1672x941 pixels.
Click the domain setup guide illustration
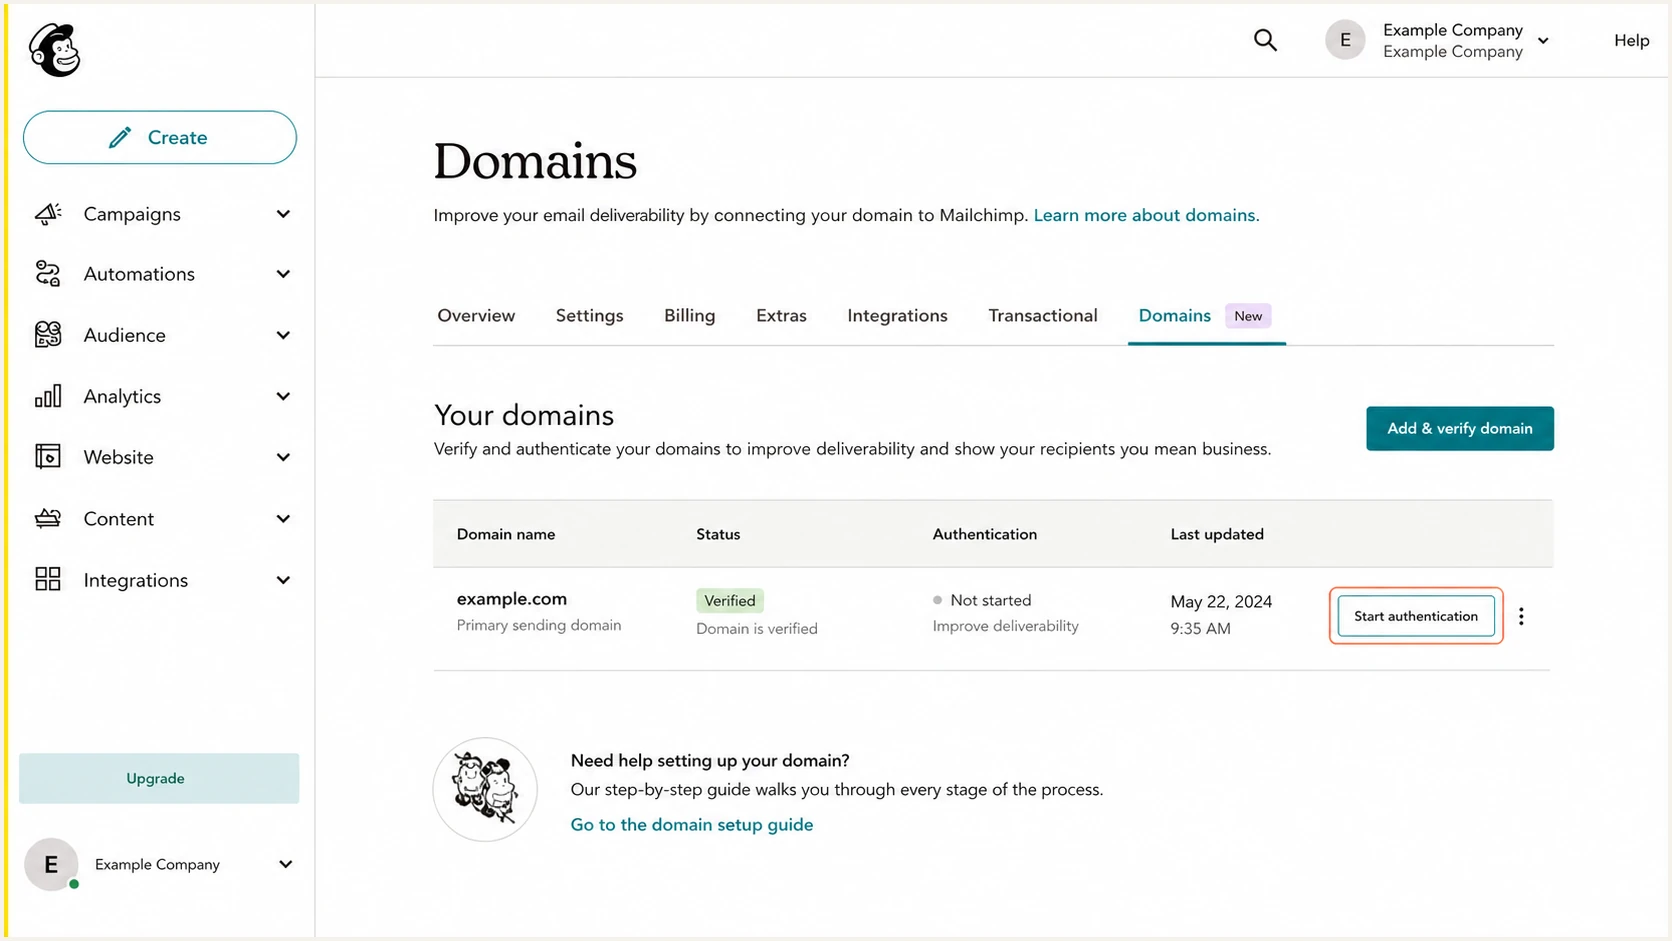tap(485, 789)
